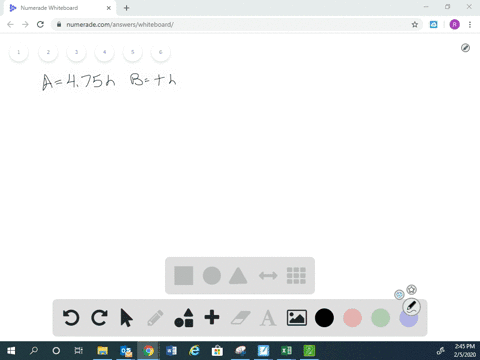Click the plus add tool

coord(212,317)
